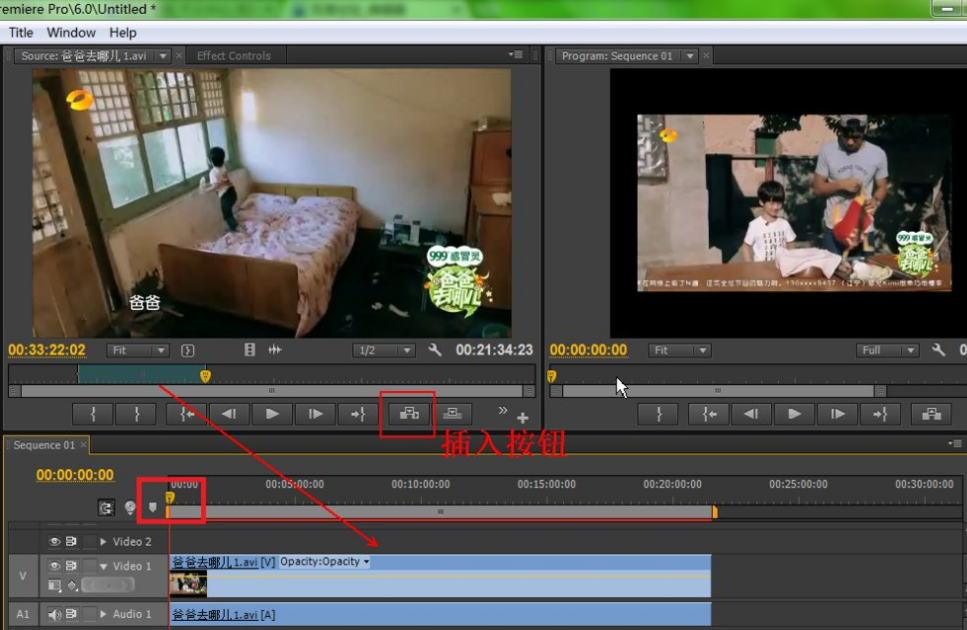Click the Lift button in Program monitor

point(931,414)
